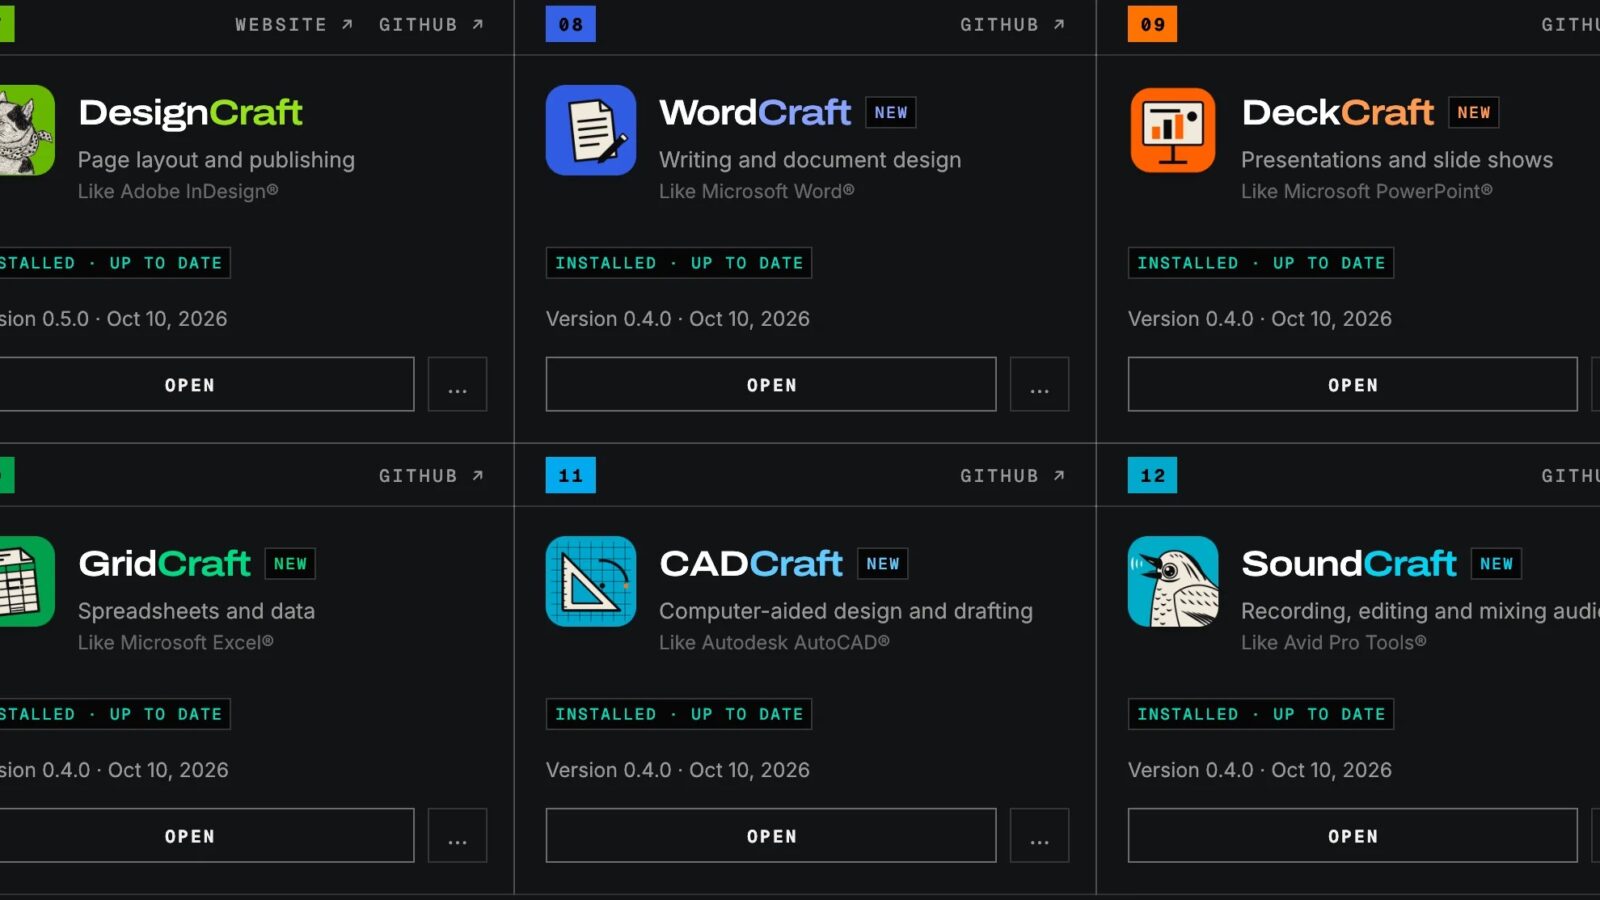Click the DeckCraft presentation icon
This screenshot has width=1600, height=900.
[x=1173, y=130]
